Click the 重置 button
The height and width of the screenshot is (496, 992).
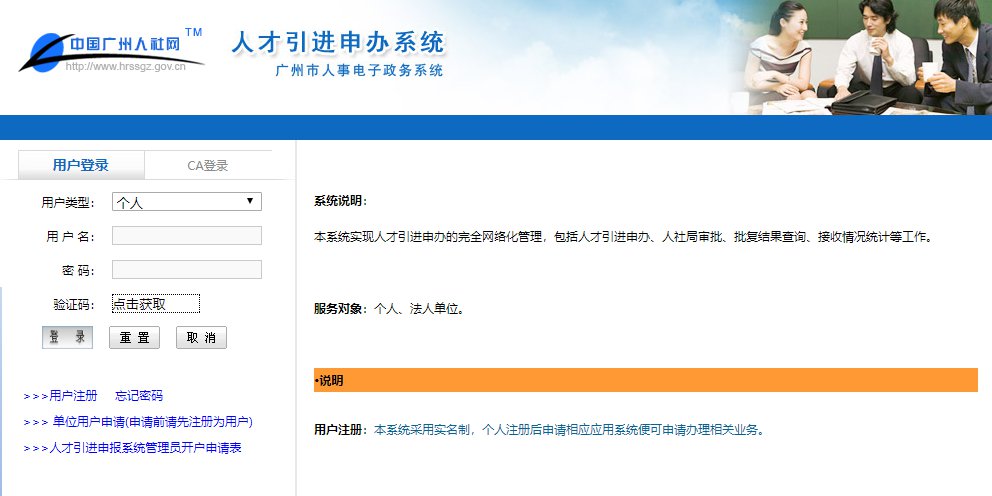pos(135,337)
